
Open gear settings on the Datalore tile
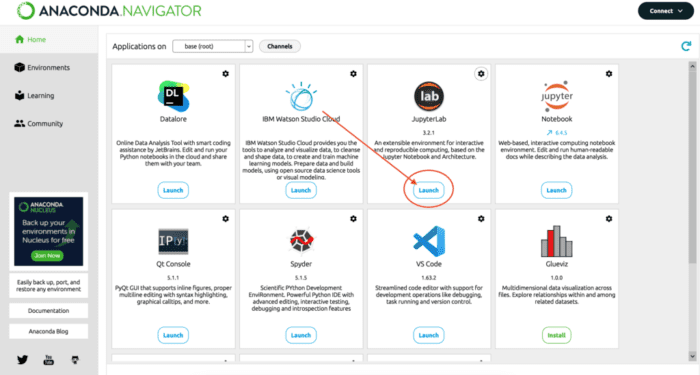point(225,74)
